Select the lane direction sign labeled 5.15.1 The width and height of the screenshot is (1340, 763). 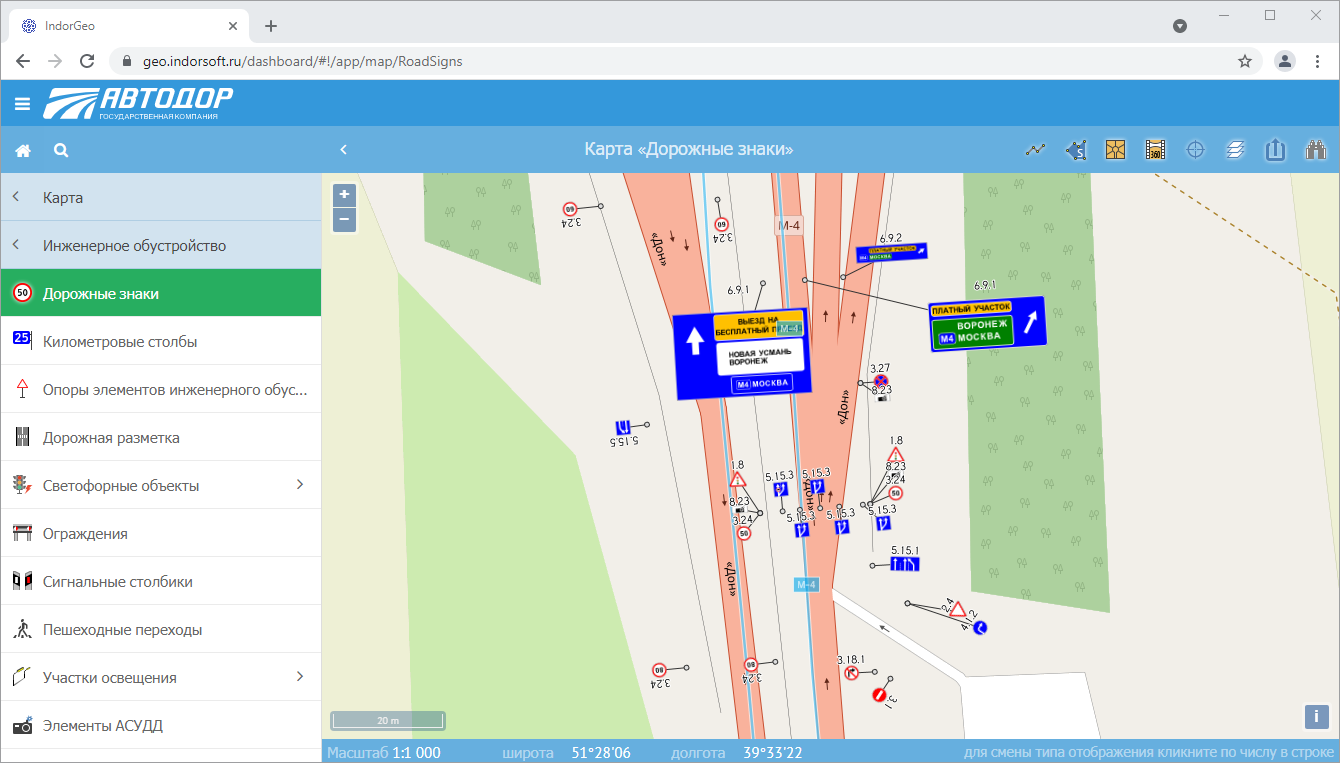[905, 565]
